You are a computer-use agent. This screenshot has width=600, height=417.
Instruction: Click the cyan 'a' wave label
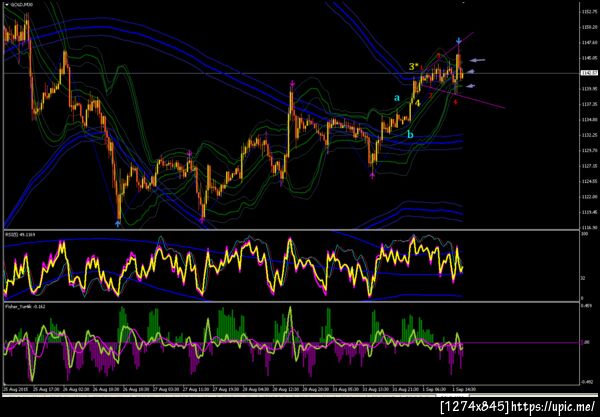point(397,98)
